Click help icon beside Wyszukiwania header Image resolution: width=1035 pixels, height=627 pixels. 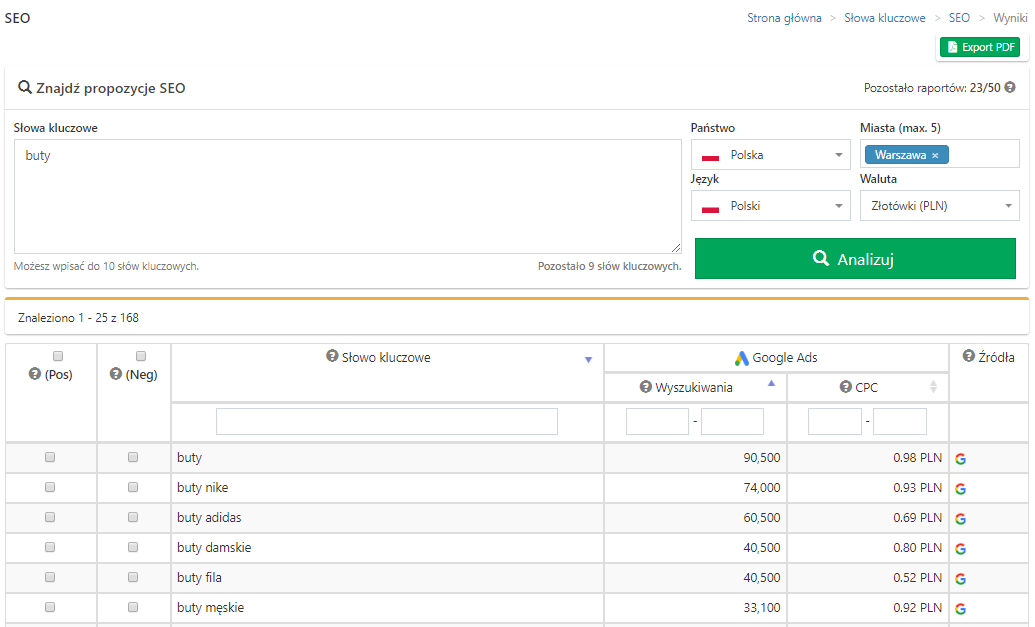(x=645, y=387)
